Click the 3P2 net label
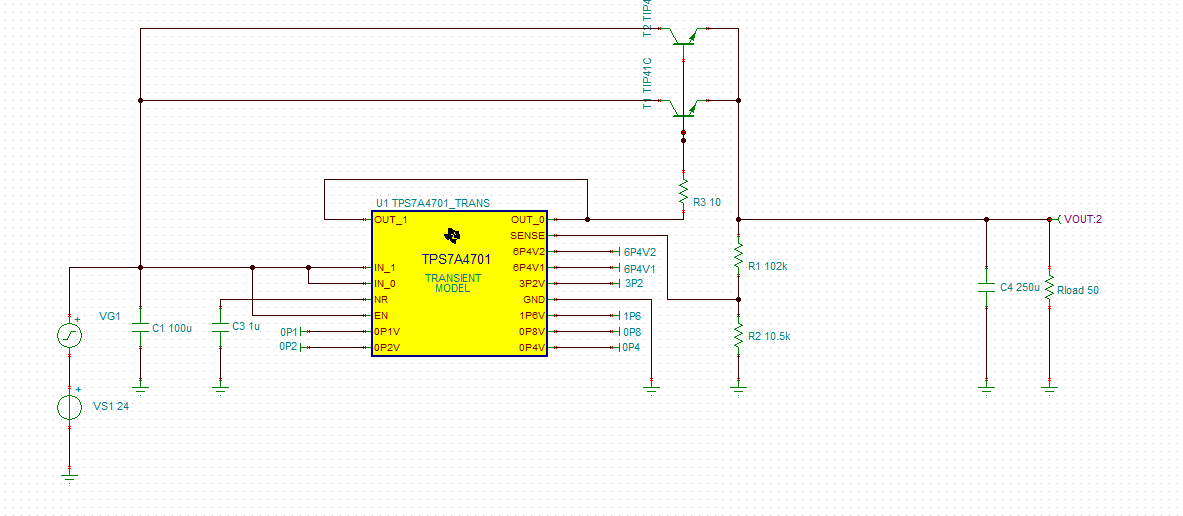 click(634, 284)
